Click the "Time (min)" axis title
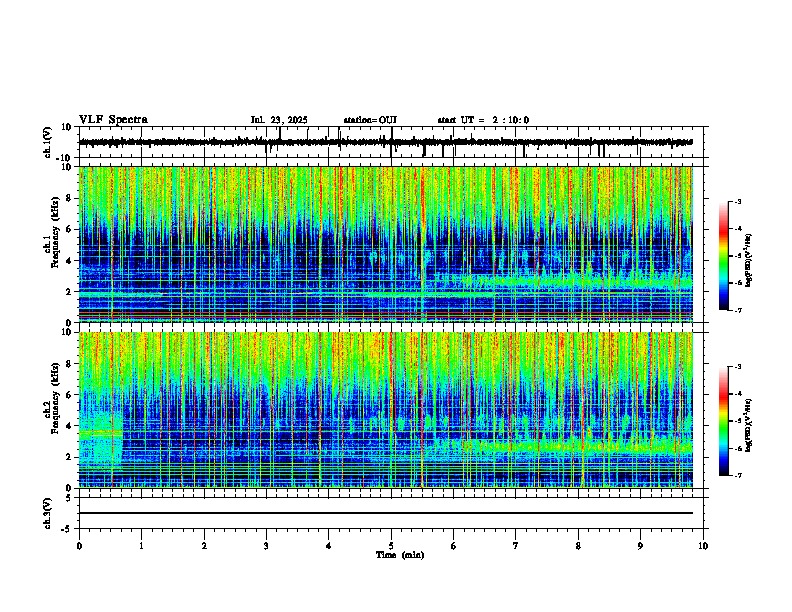This screenshot has height=612, width=792. pyautogui.click(x=400, y=555)
